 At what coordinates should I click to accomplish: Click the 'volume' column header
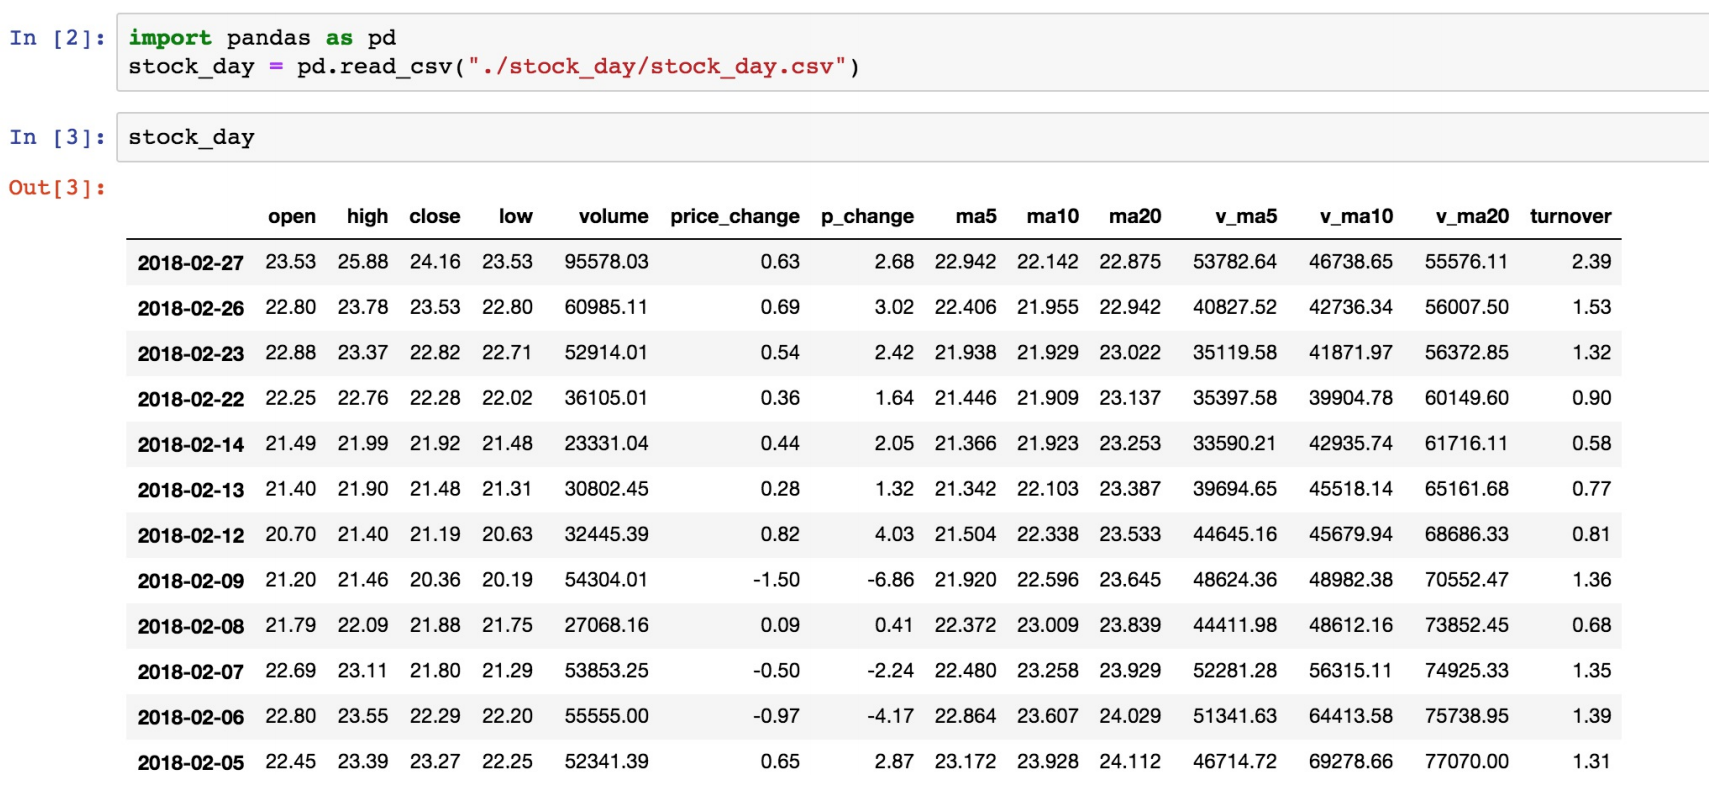coord(613,216)
